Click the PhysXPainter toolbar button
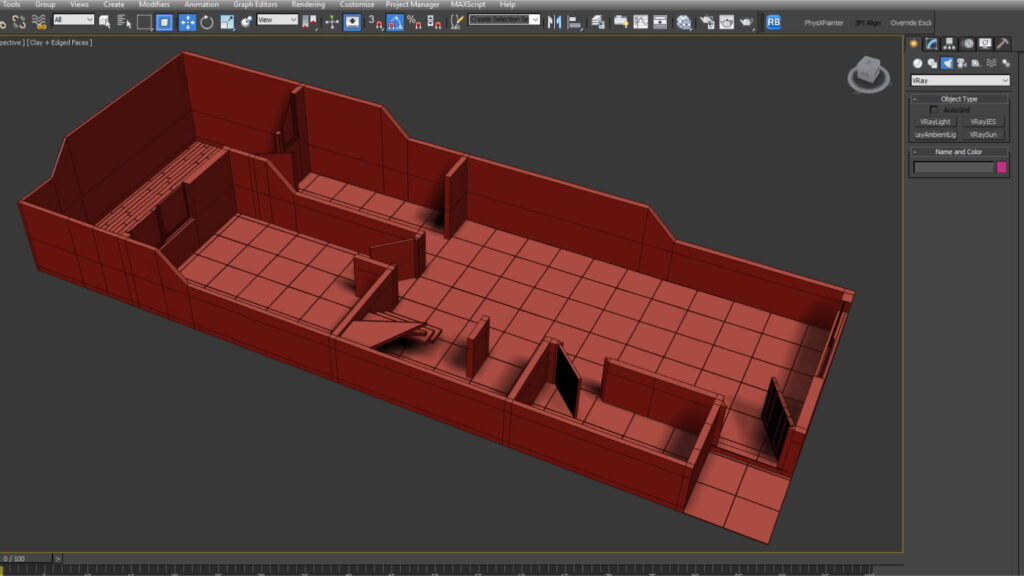This screenshot has width=1024, height=576. pos(824,23)
